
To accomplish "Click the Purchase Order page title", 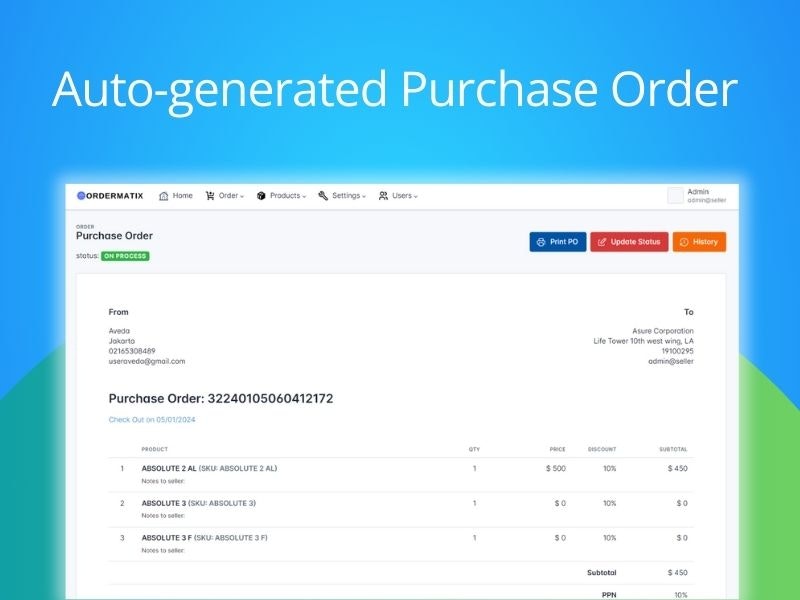I will tap(114, 236).
